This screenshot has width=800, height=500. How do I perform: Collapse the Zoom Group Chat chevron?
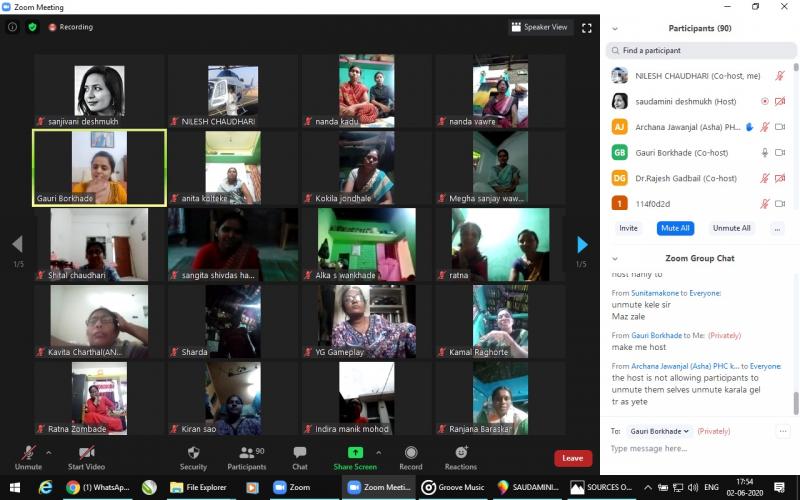615,259
